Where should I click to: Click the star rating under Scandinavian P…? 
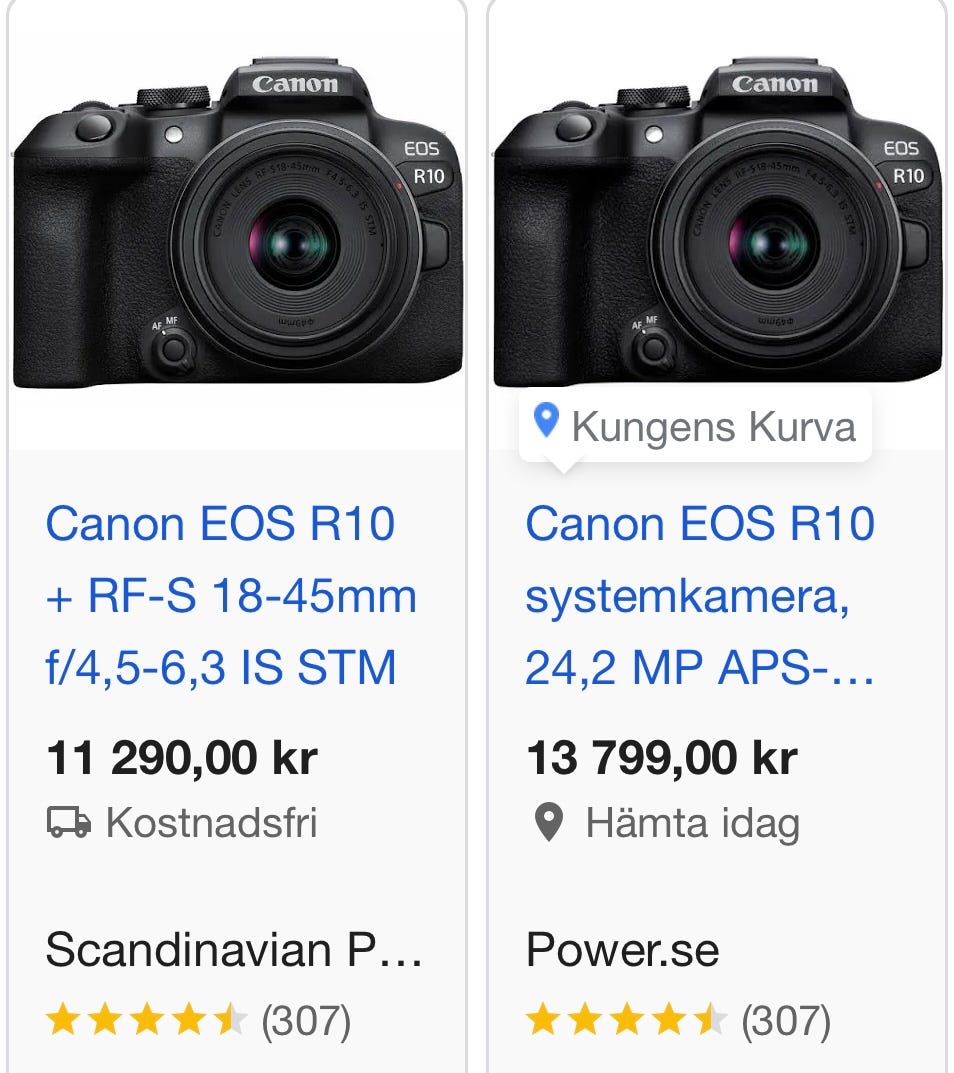[x=146, y=1020]
